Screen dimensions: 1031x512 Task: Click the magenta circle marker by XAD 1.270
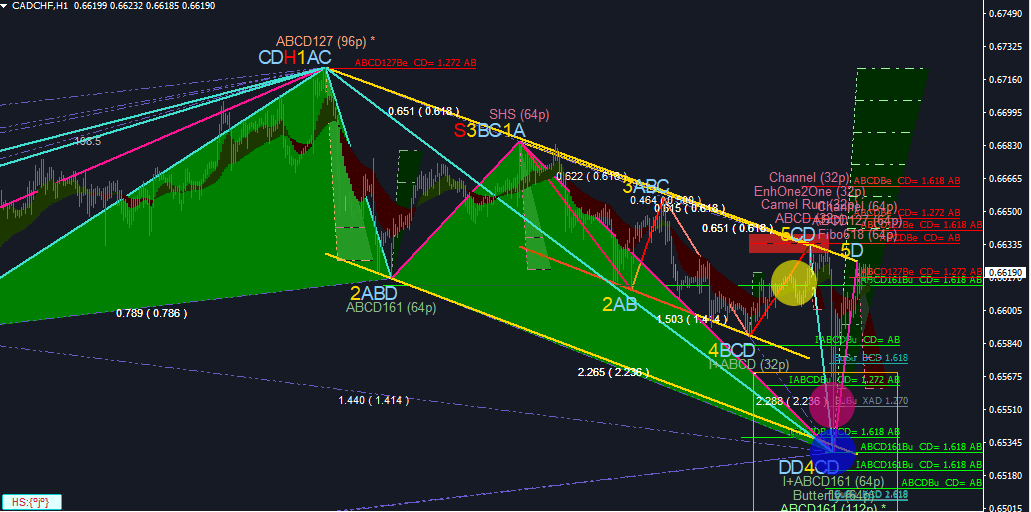point(831,404)
